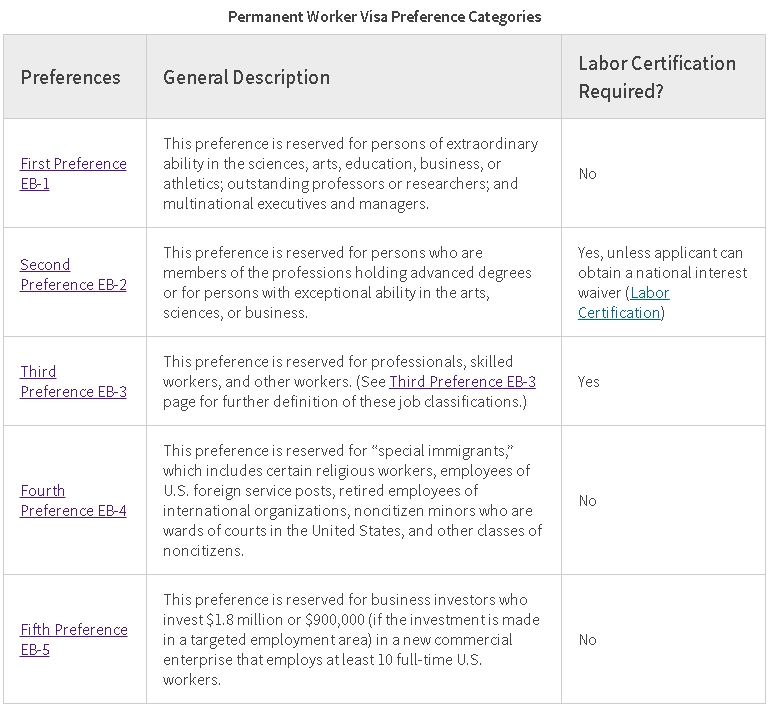Click the General Description column header
This screenshot has height=723, width=778.
point(246,77)
